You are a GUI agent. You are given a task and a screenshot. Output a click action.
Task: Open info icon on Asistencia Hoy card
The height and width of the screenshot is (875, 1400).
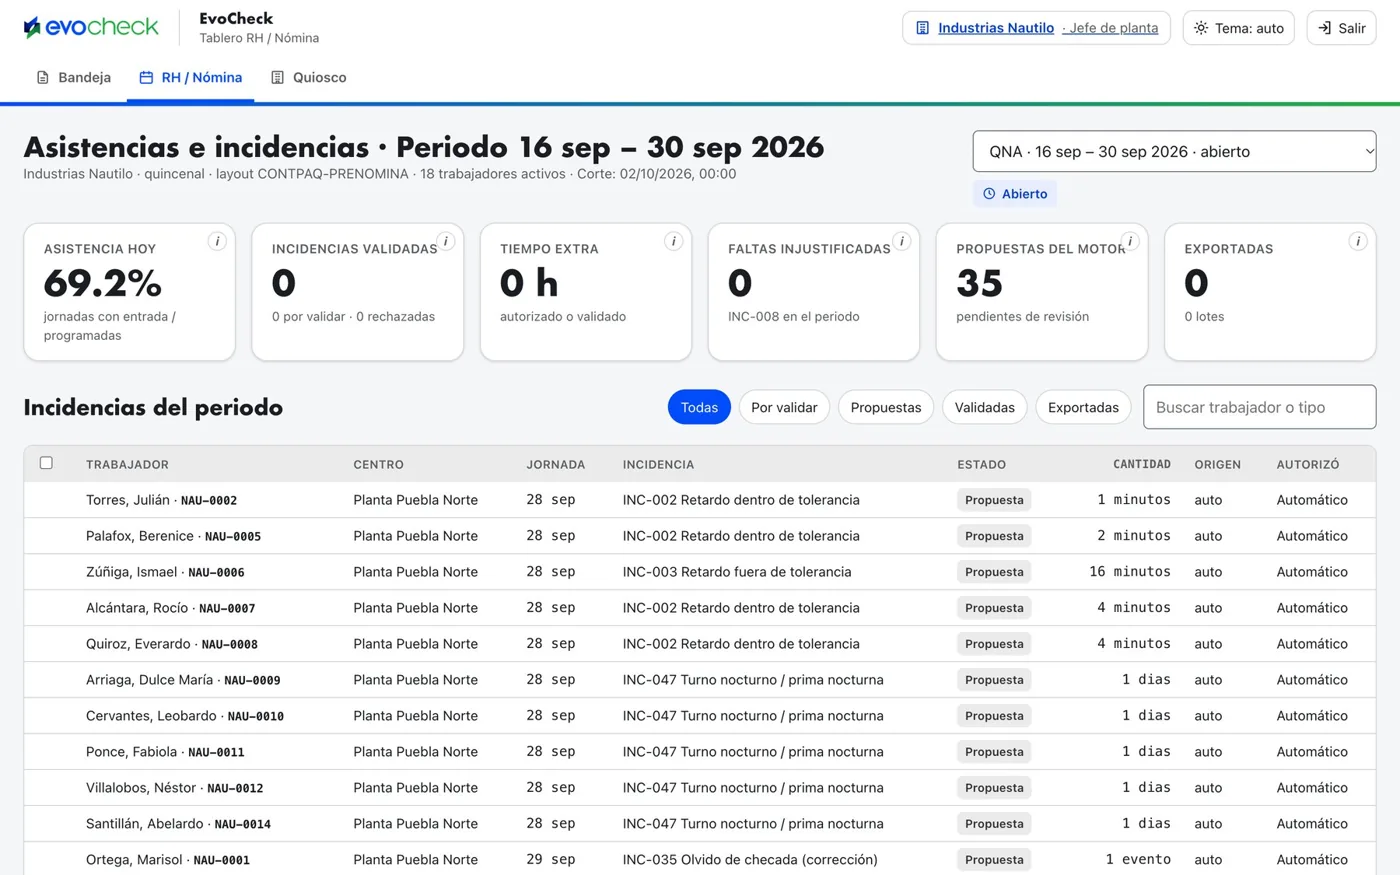(x=217, y=241)
